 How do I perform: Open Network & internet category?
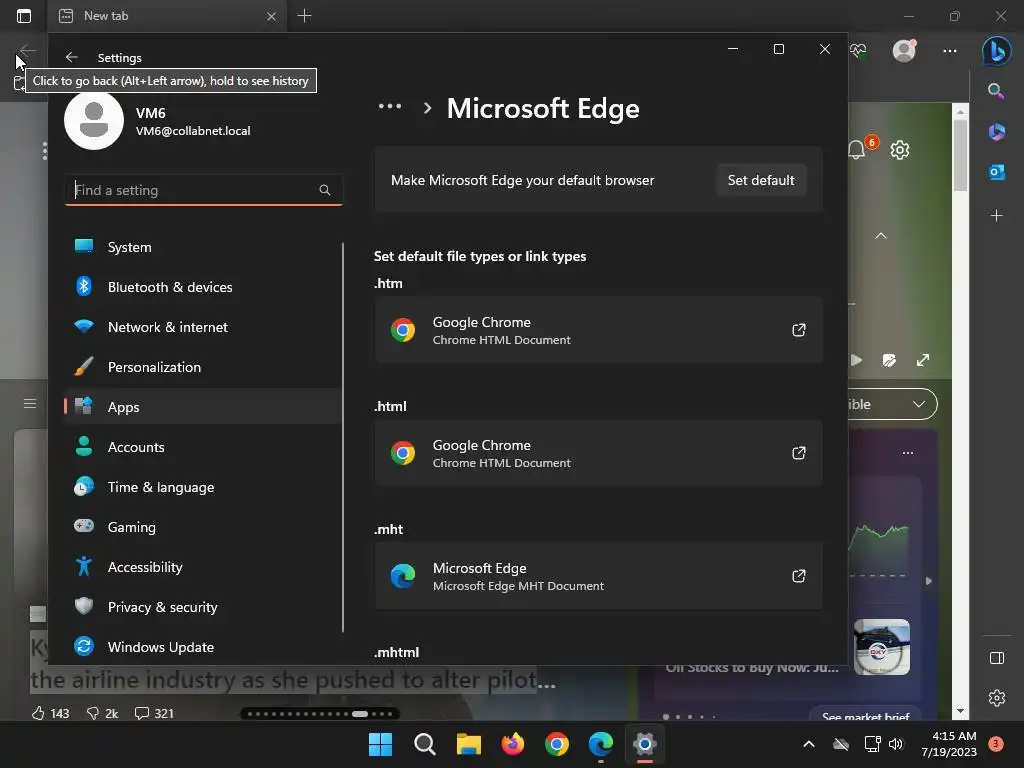pyautogui.click(x=203, y=327)
